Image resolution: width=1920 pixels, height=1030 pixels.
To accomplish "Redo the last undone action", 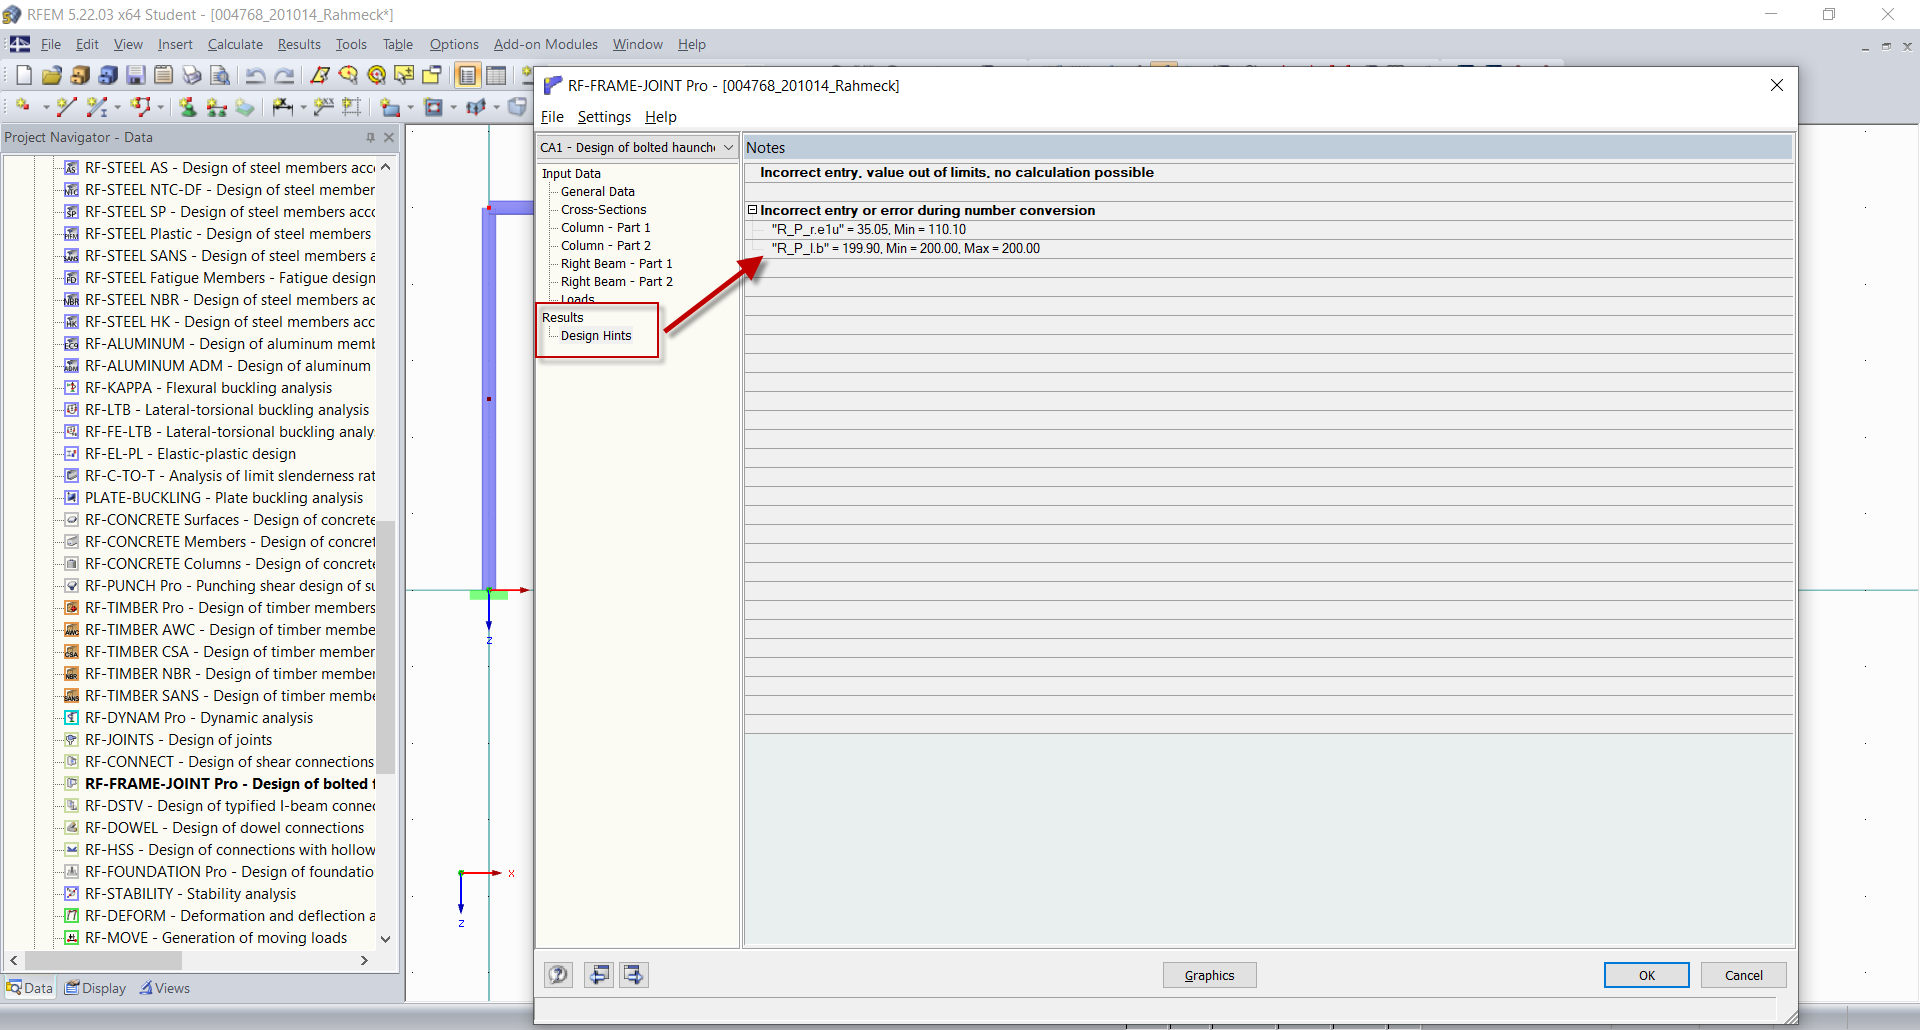I will tap(284, 75).
